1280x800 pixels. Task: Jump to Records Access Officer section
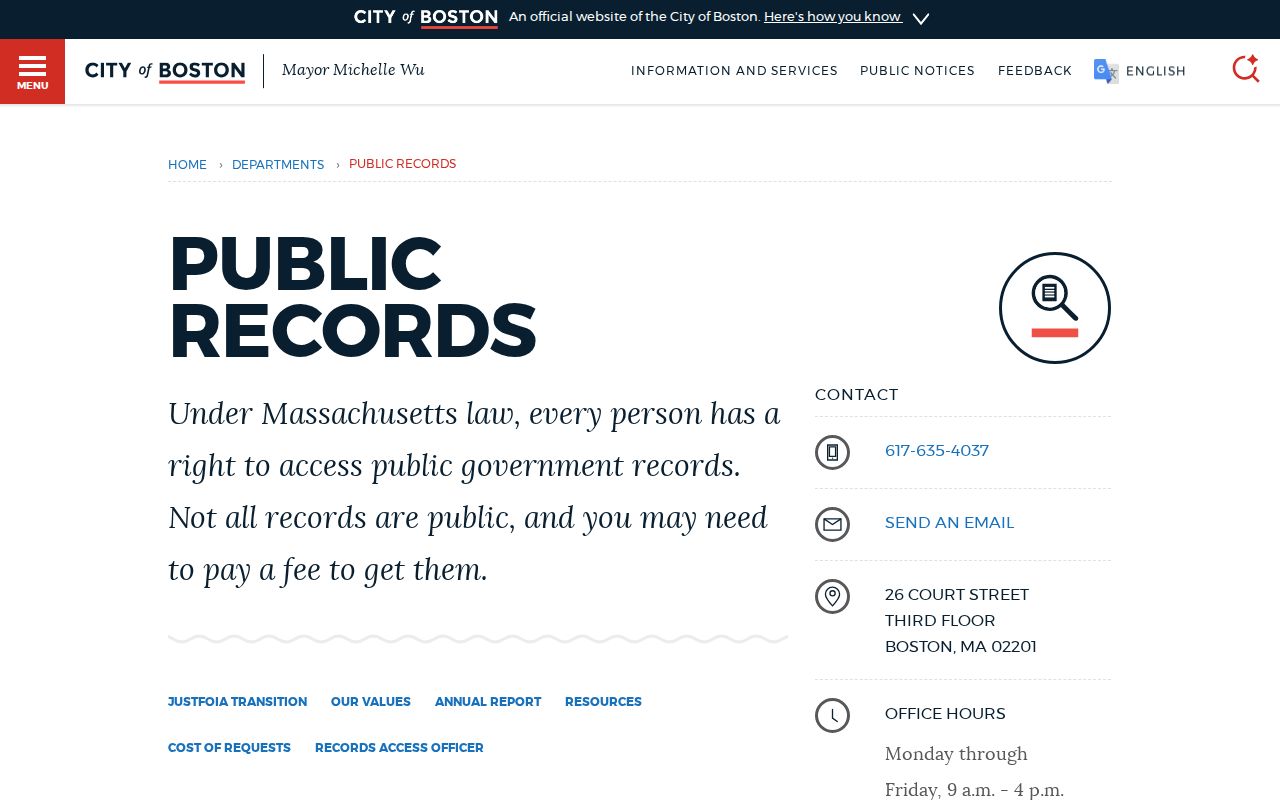pos(399,748)
